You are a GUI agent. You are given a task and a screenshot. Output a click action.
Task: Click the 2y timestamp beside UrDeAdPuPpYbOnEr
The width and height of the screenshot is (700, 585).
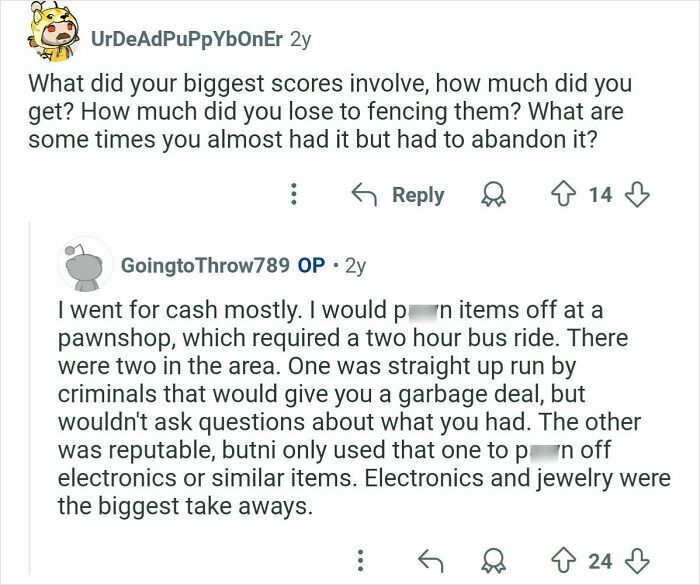(x=299, y=41)
